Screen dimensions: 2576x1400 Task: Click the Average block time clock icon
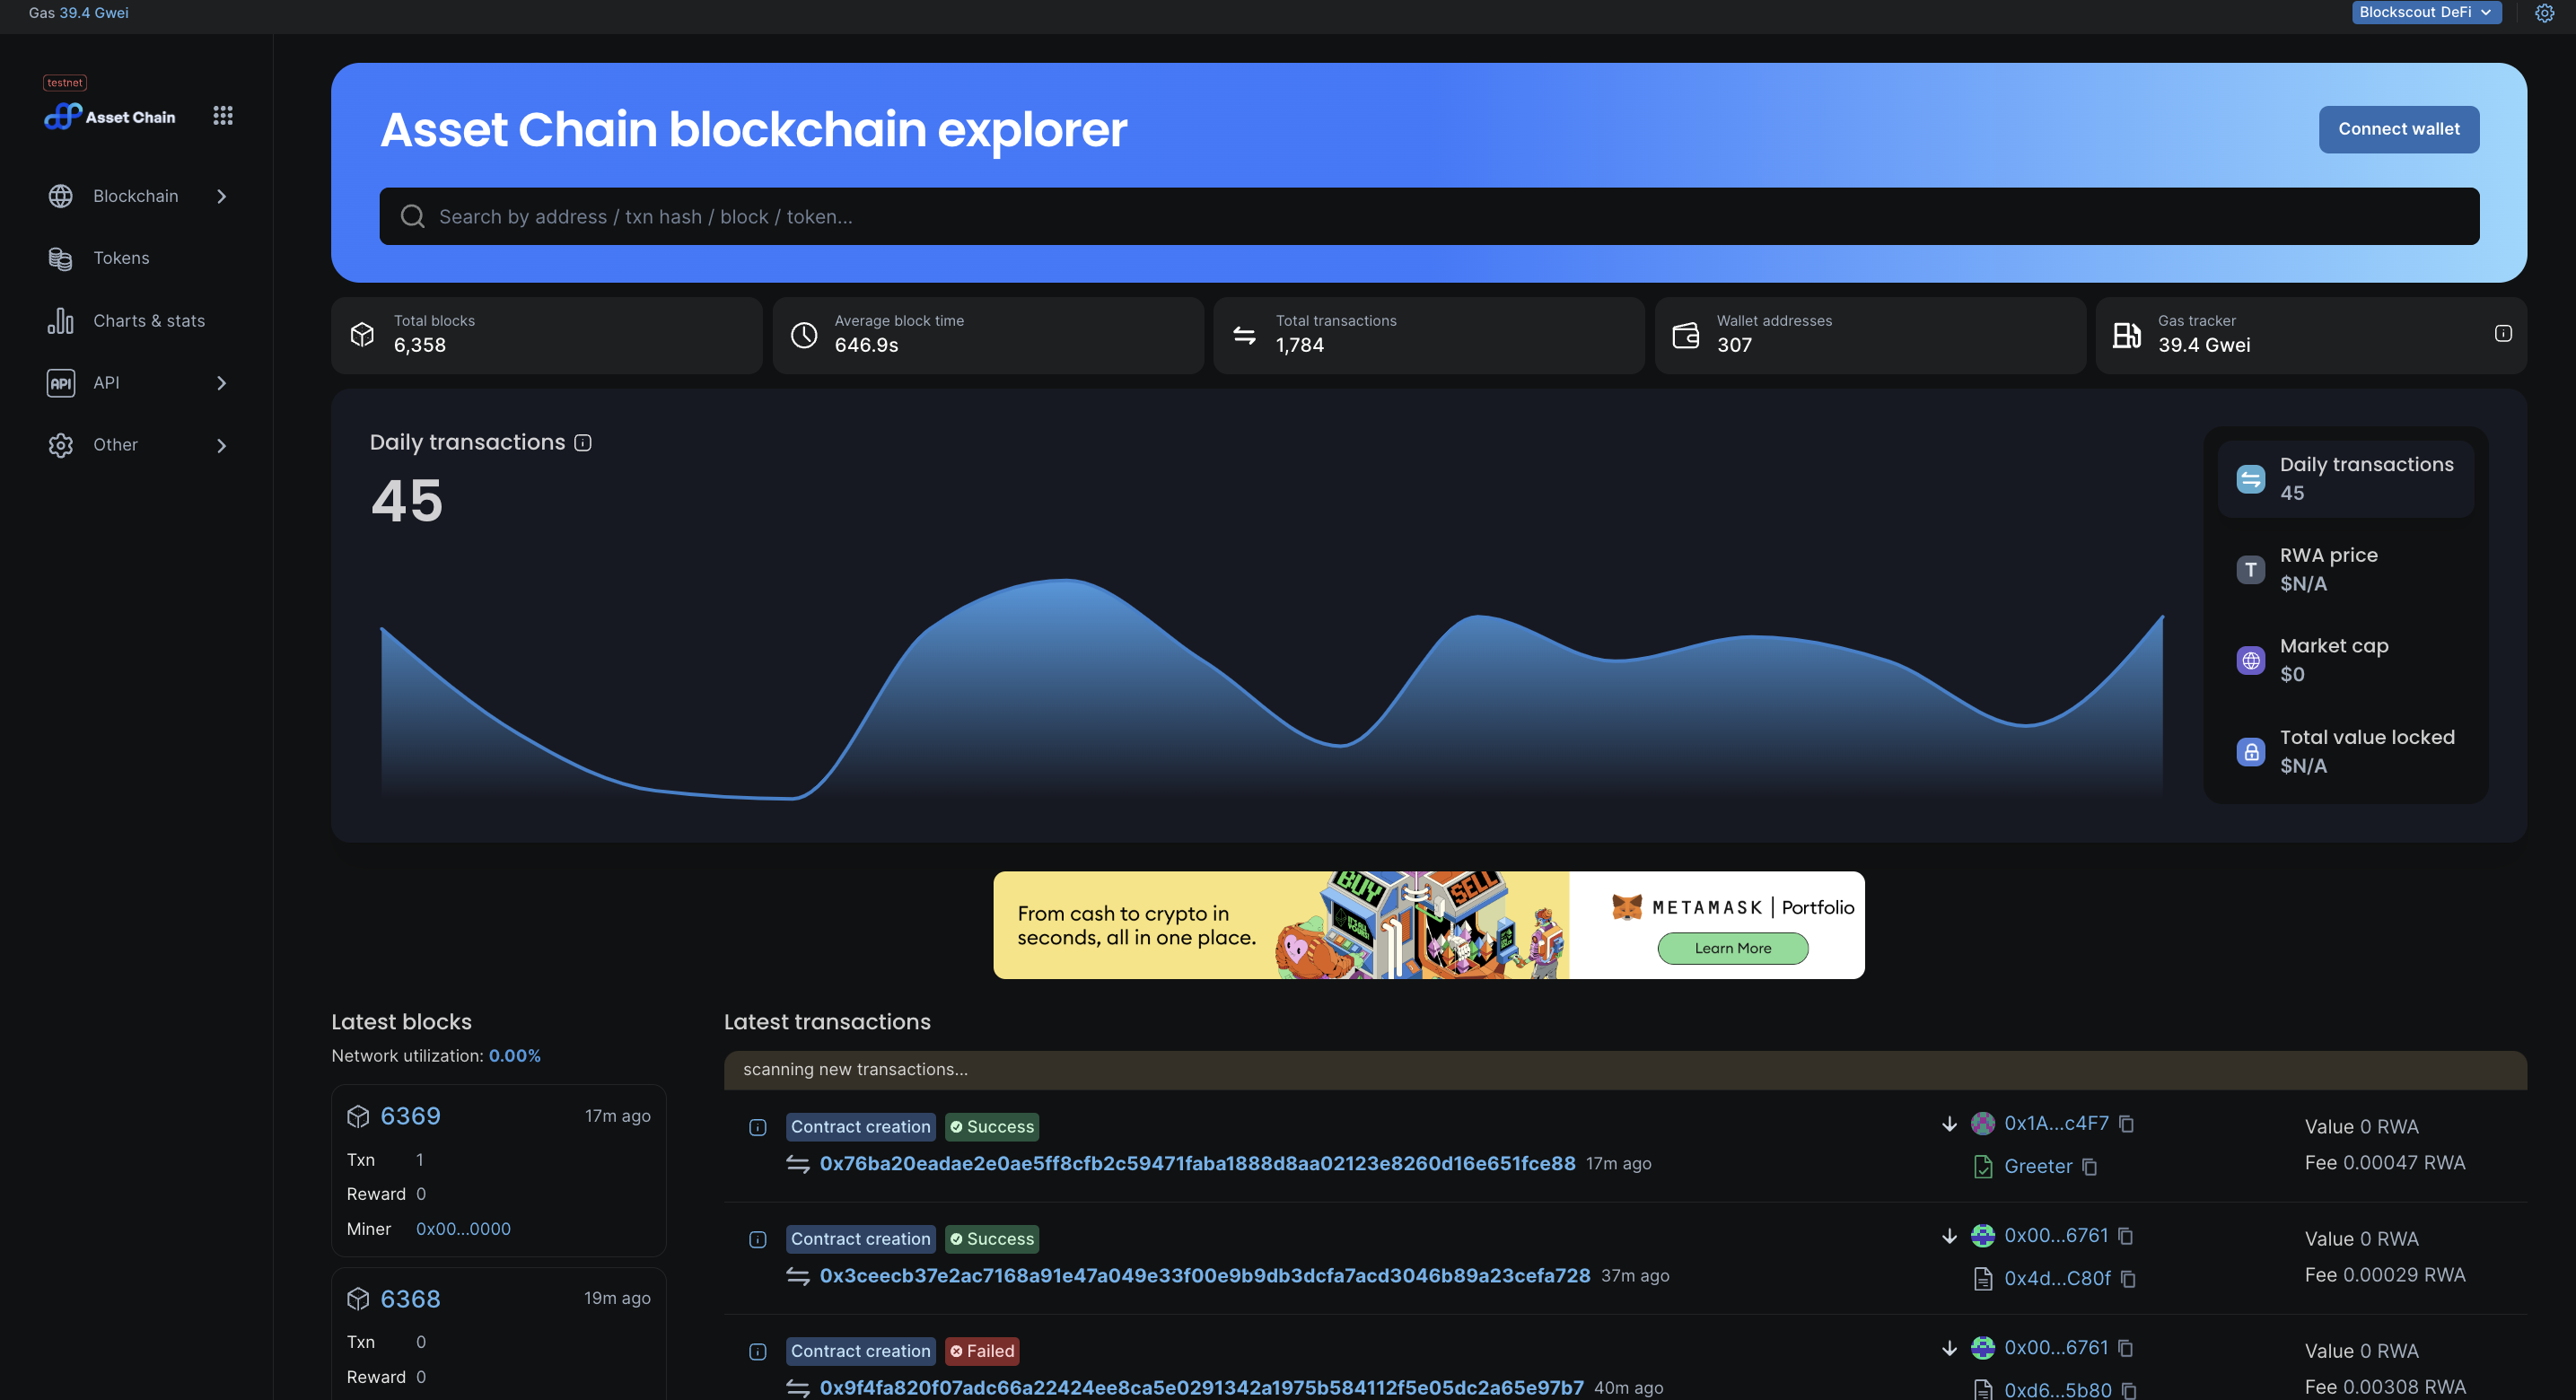(x=804, y=334)
